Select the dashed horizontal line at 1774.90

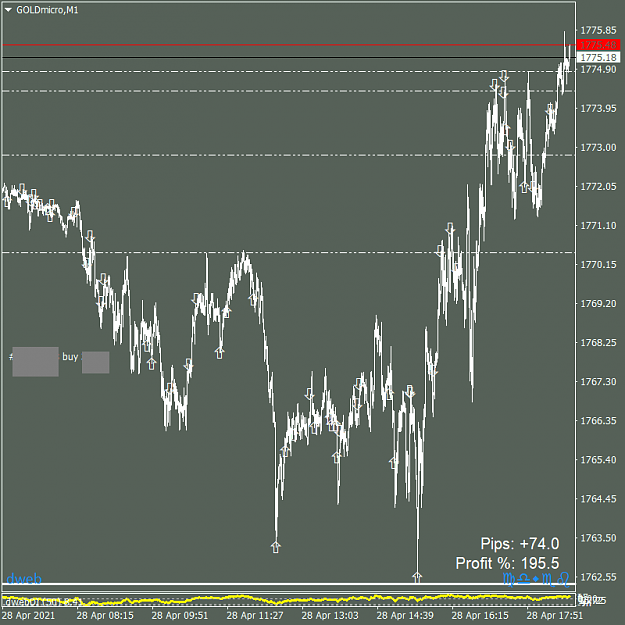click(x=289, y=72)
